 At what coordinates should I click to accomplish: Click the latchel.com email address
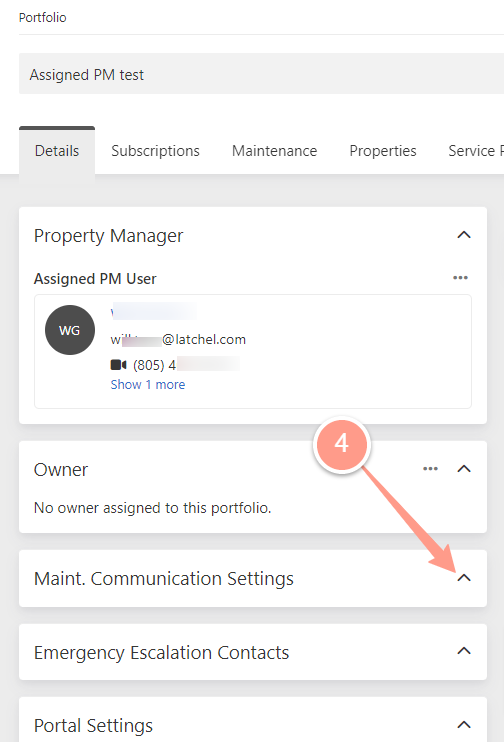point(178,339)
